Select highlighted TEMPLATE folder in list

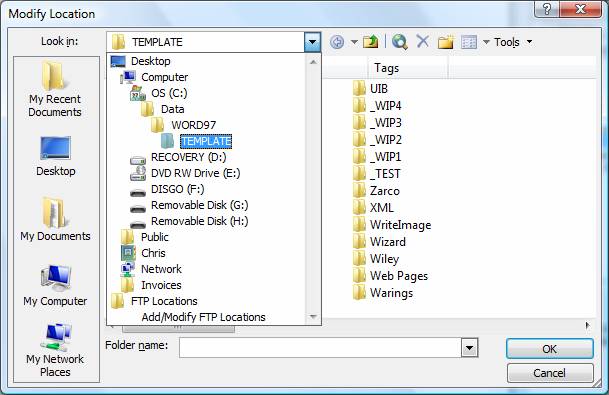[x=196, y=141]
